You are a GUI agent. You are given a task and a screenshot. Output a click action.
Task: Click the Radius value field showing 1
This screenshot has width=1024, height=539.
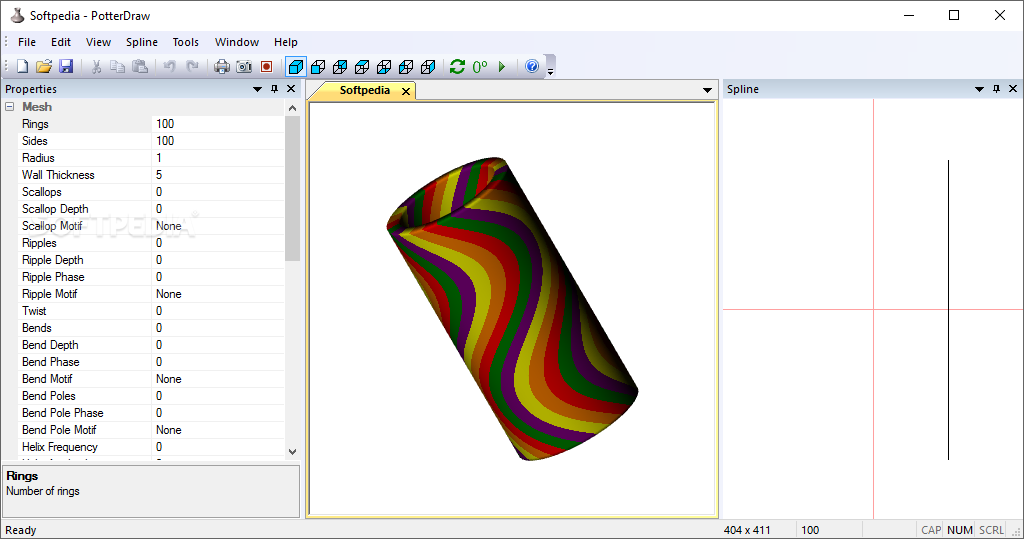[218, 158]
